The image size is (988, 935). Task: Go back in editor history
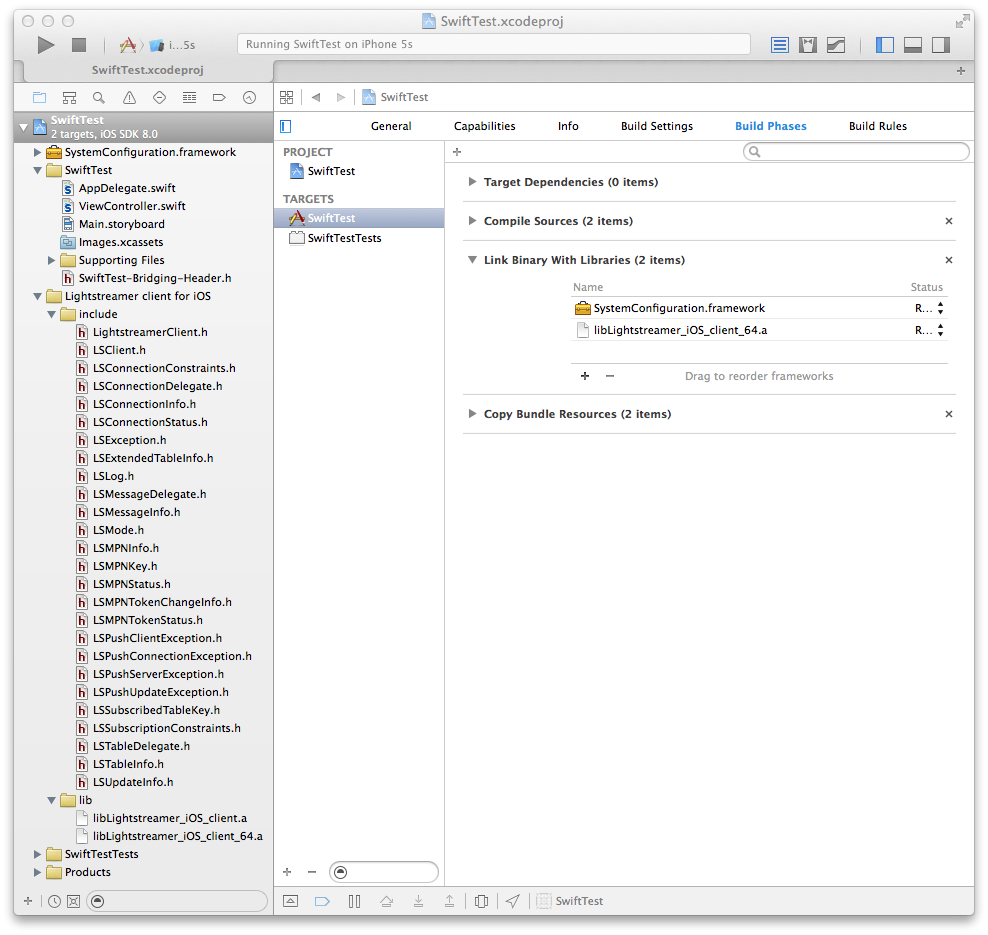coord(316,97)
